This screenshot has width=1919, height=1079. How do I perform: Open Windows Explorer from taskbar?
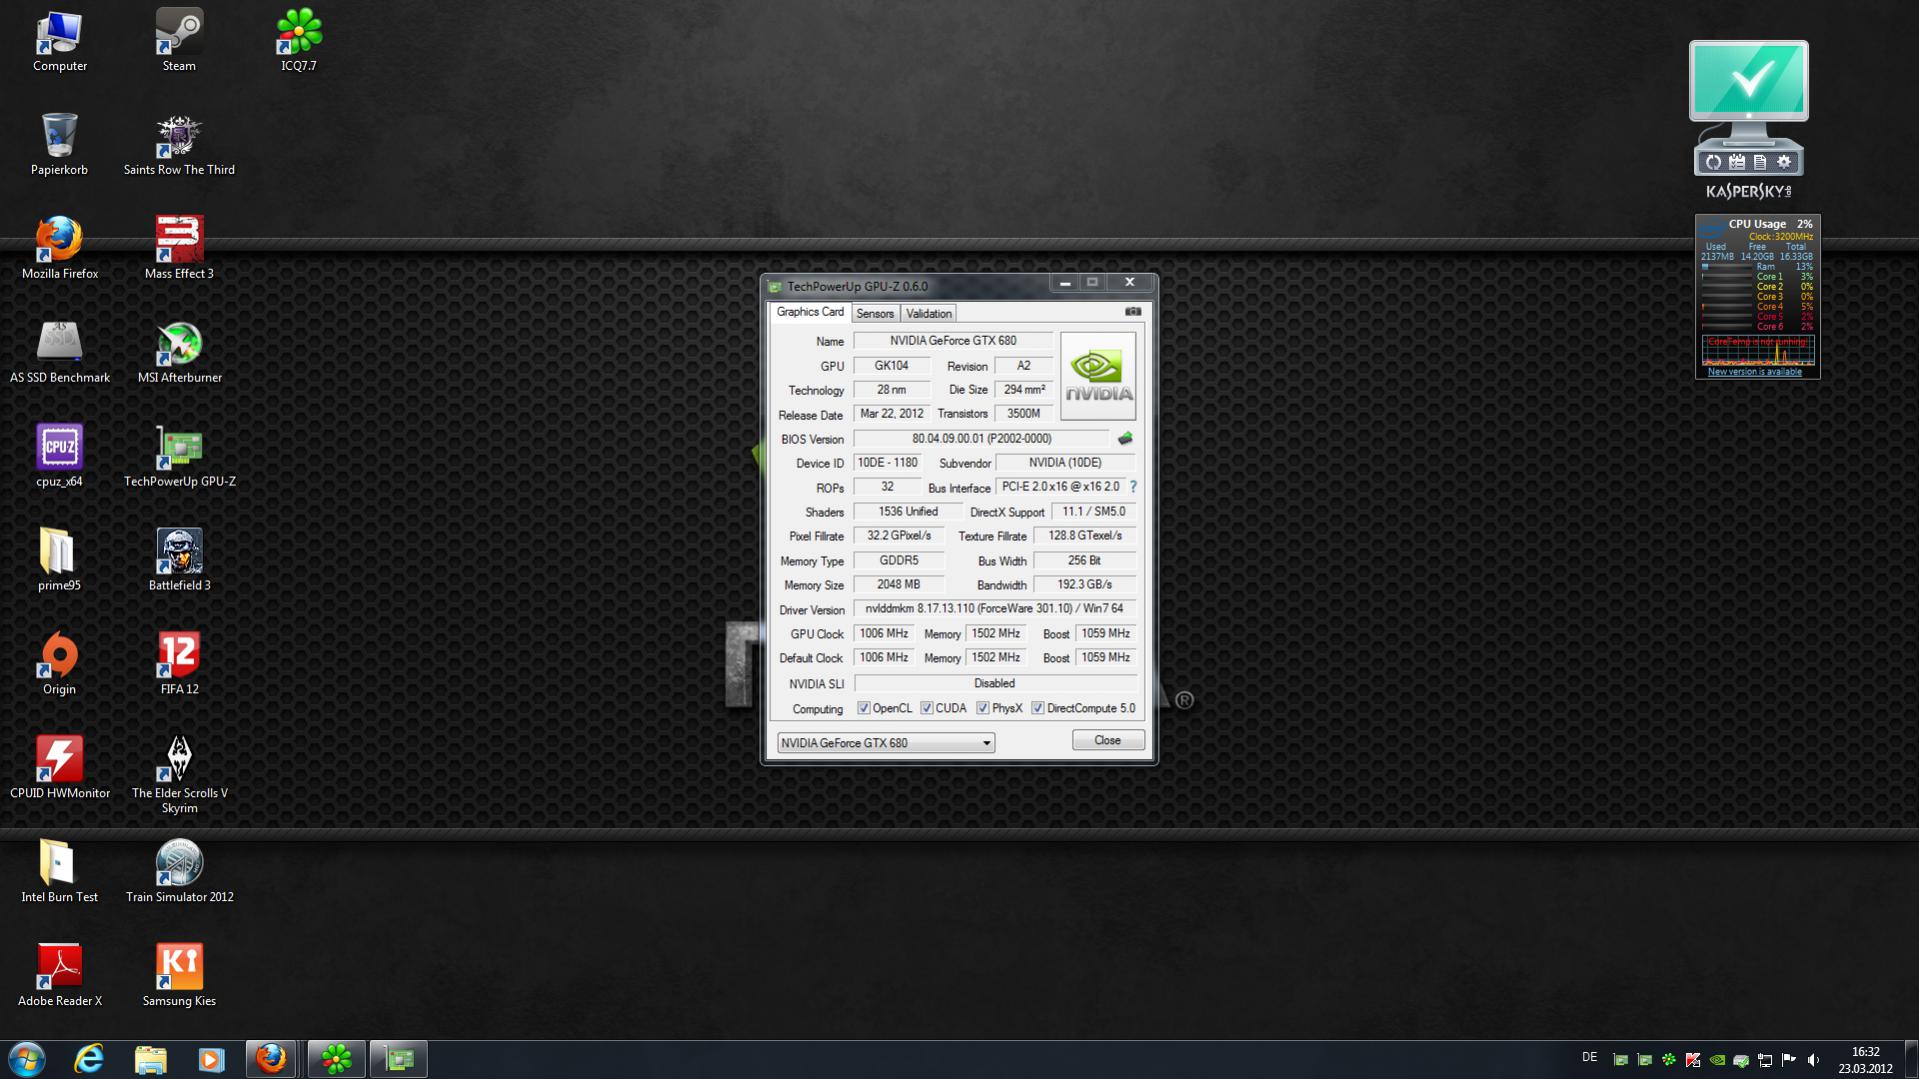(x=150, y=1059)
